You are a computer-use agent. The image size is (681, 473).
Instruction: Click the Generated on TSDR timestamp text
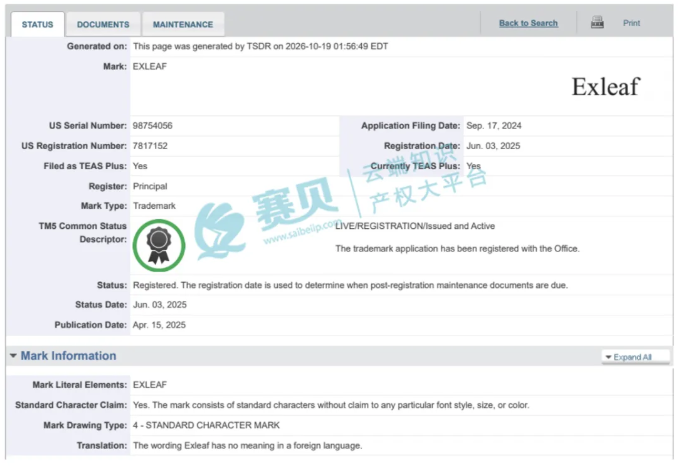click(261, 46)
